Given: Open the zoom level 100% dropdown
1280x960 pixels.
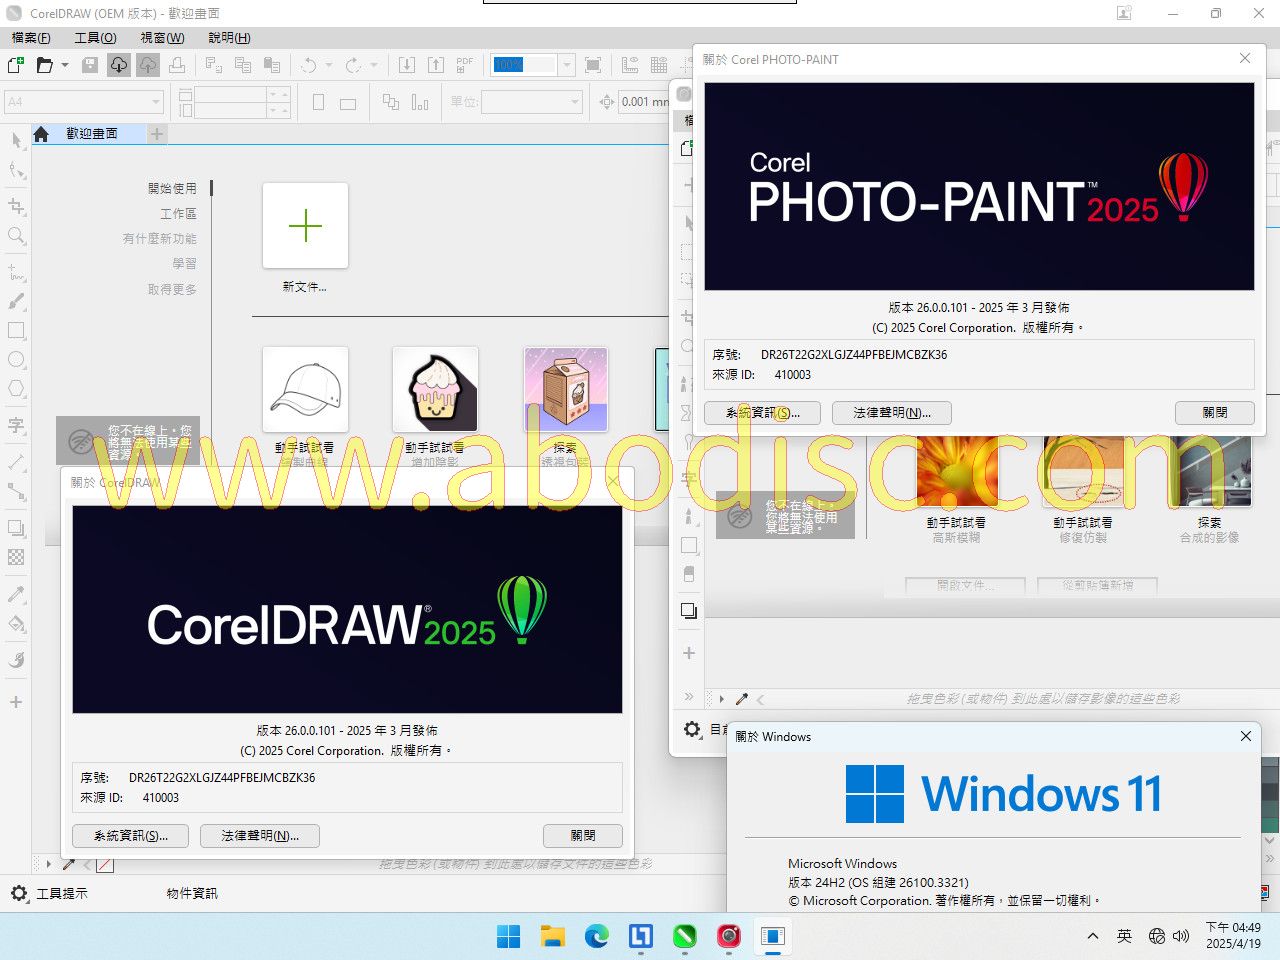Looking at the screenshot, I should (x=567, y=65).
